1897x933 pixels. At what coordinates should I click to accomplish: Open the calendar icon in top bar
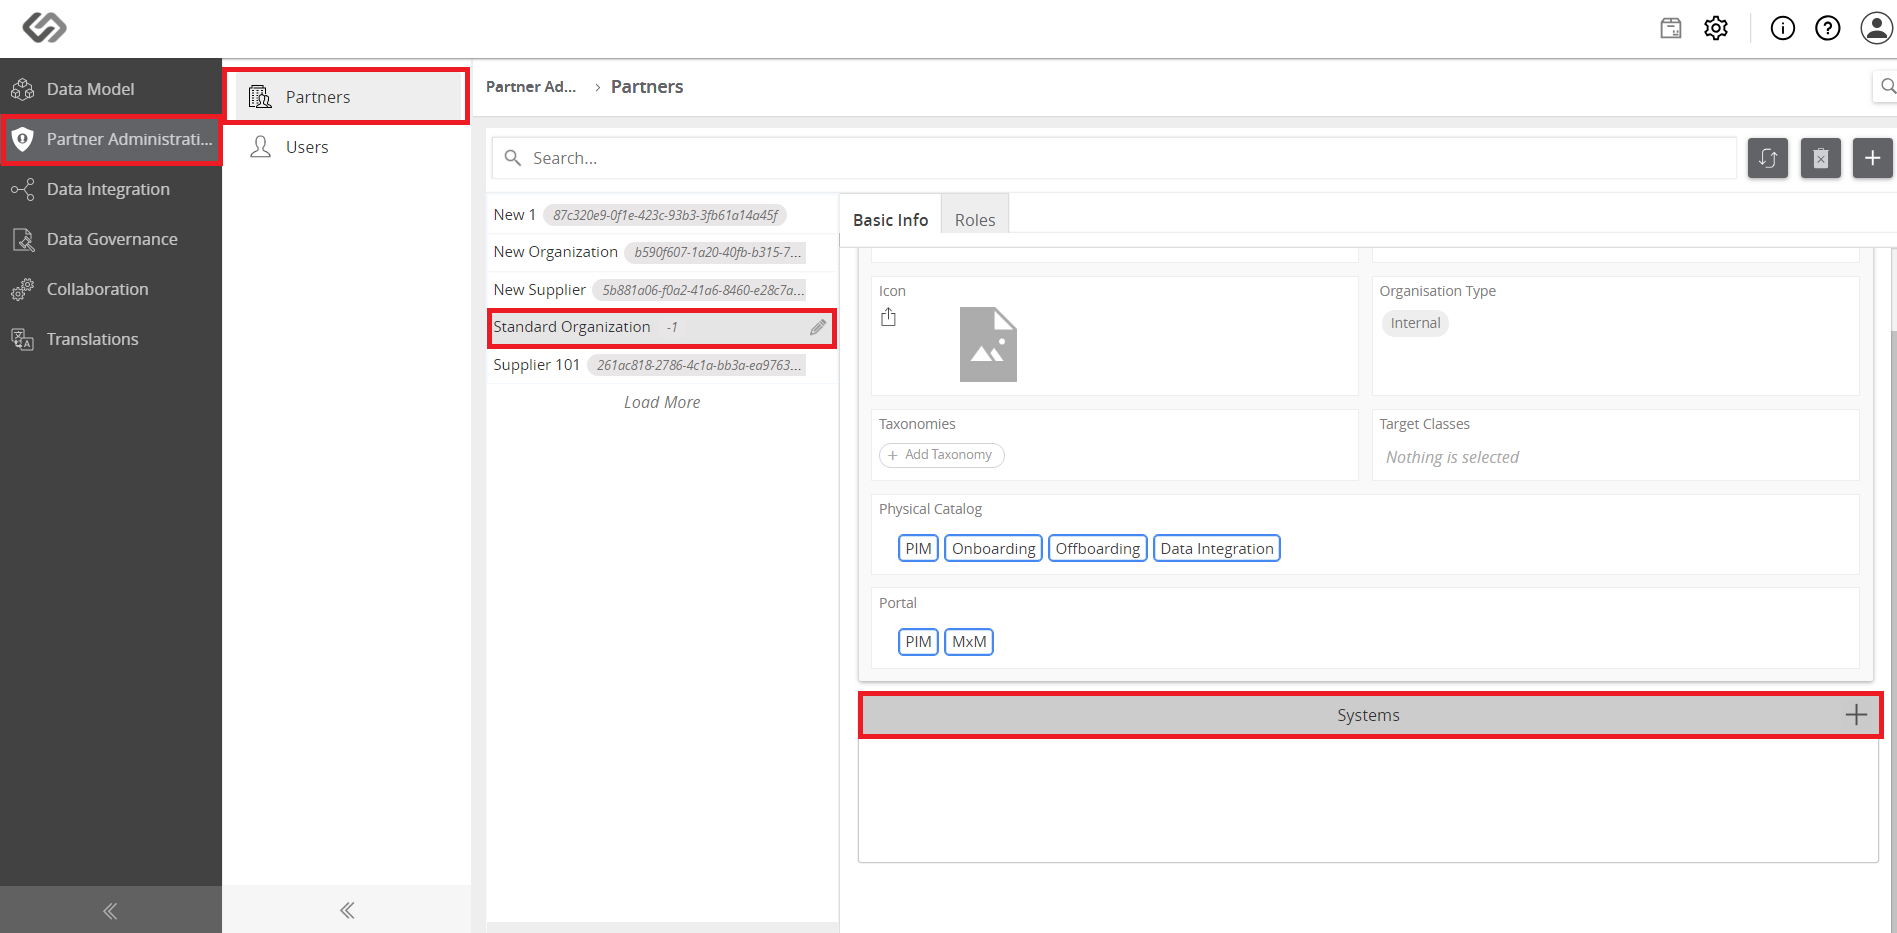pyautogui.click(x=1671, y=28)
